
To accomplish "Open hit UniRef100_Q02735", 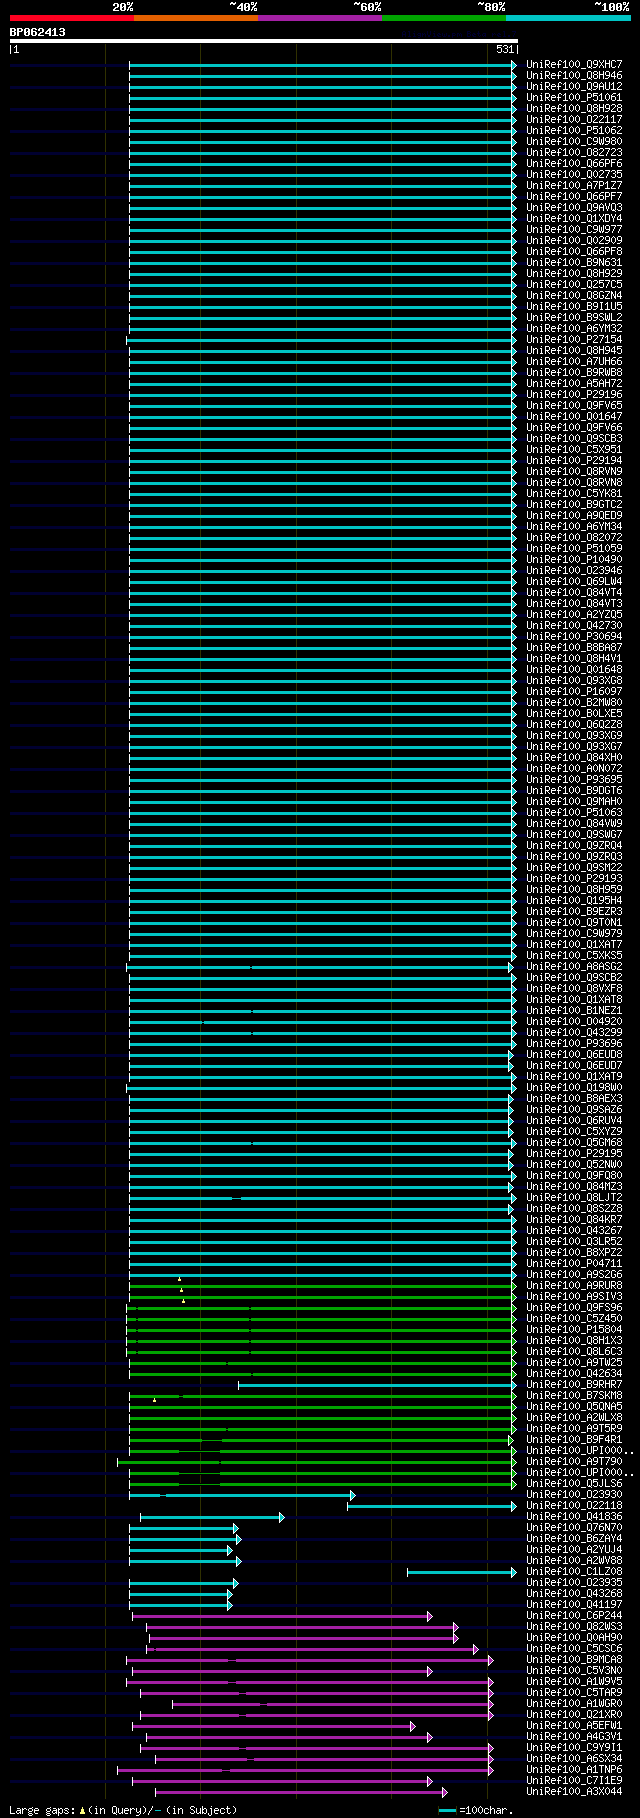I will [574, 174].
